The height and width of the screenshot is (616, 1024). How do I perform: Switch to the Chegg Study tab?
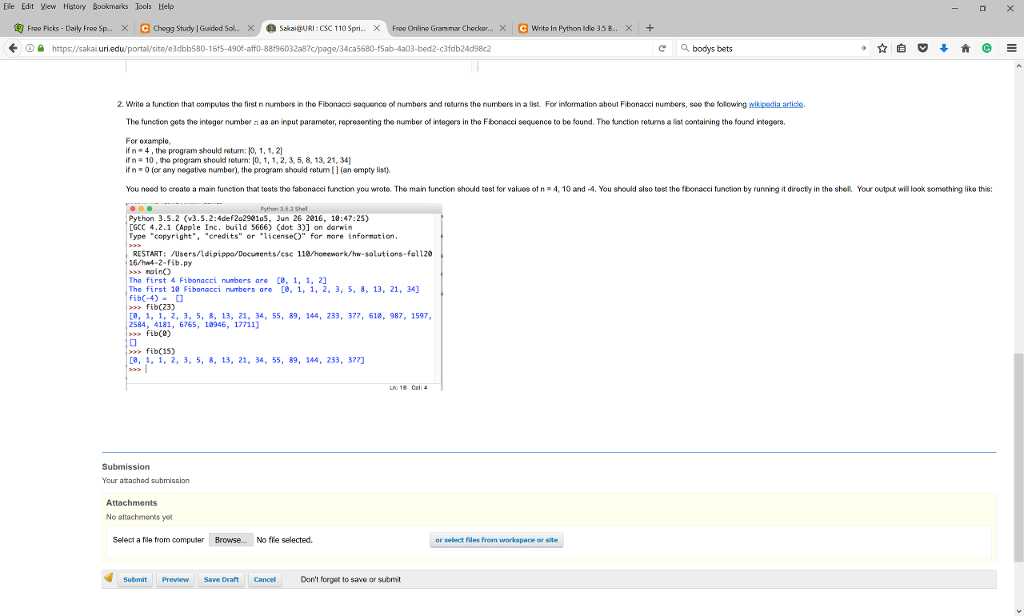[x=195, y=28]
